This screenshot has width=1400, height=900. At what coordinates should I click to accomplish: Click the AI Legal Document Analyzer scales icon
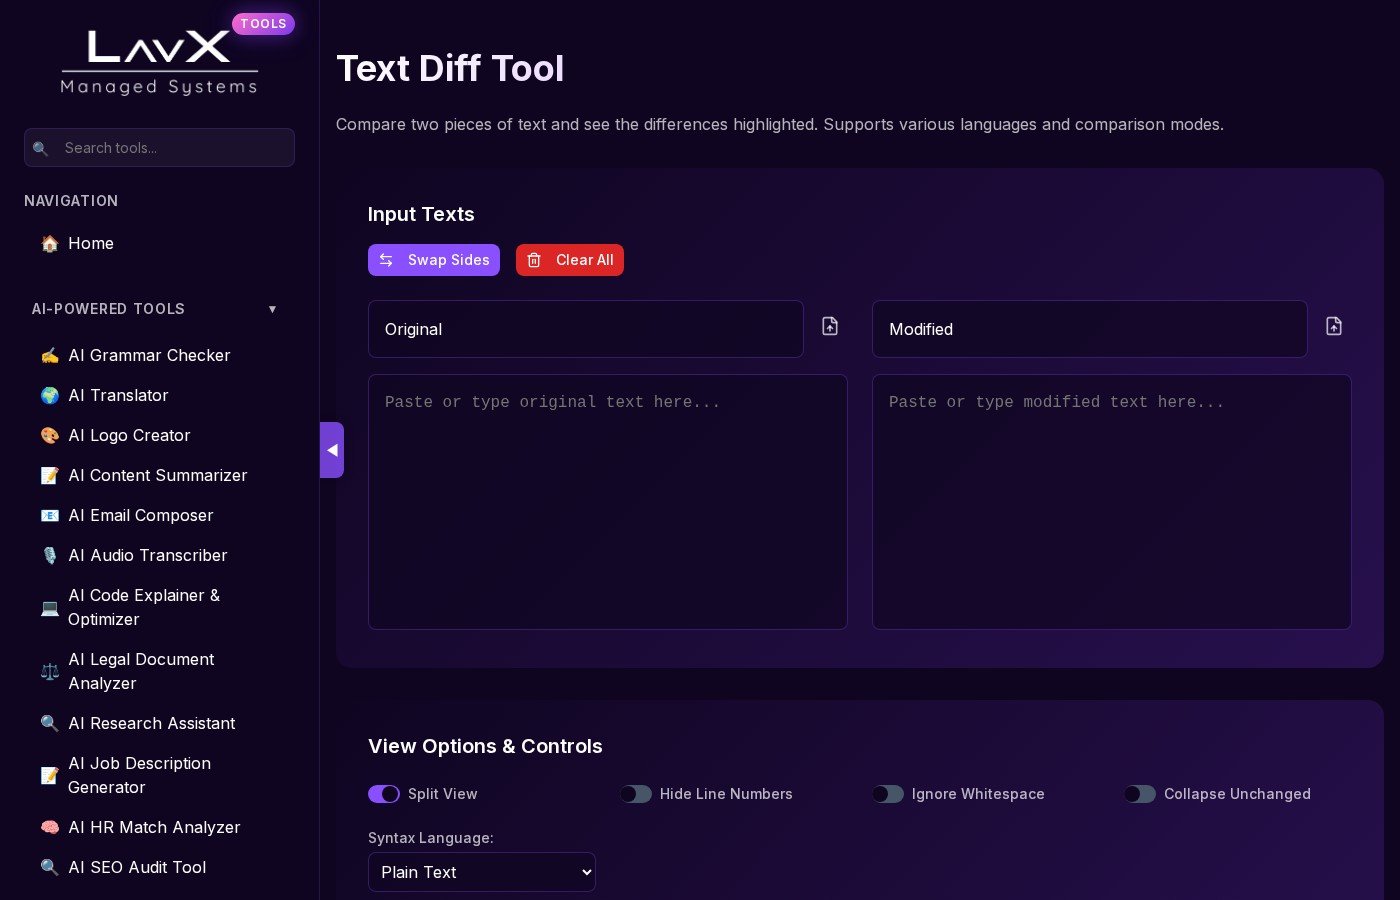[50, 671]
